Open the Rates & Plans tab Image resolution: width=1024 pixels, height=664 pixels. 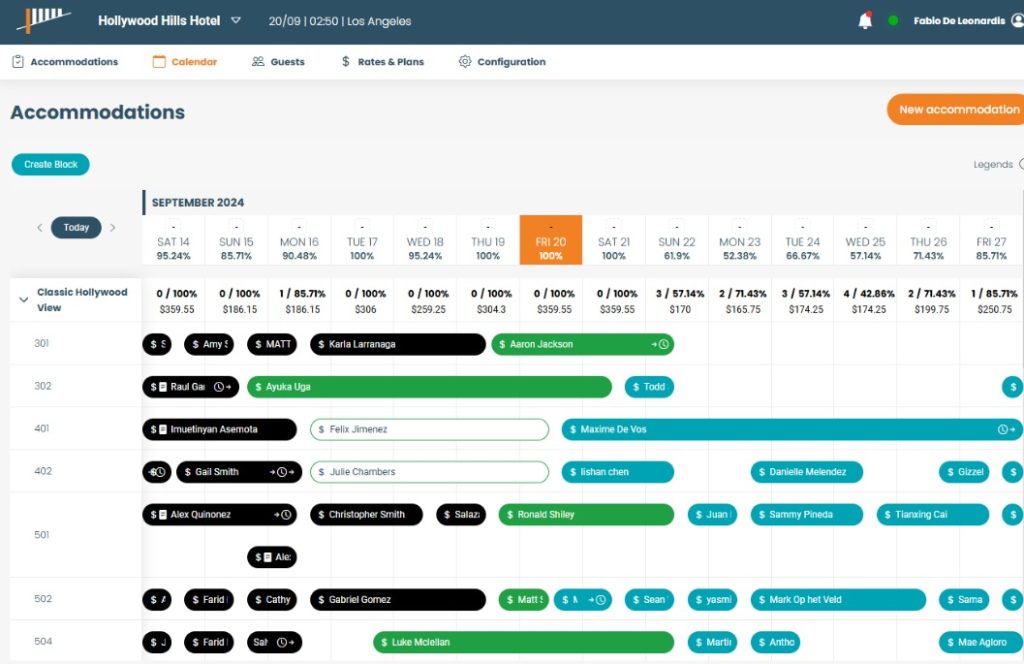click(382, 62)
